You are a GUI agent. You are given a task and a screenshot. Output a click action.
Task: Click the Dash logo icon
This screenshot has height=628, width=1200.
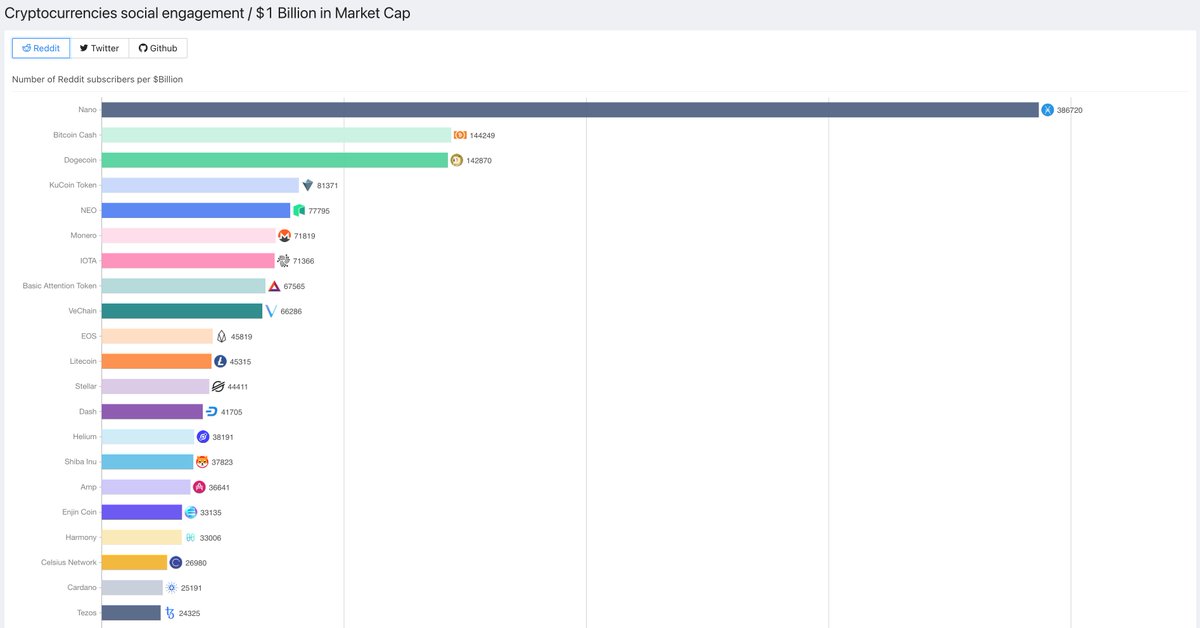click(x=211, y=411)
